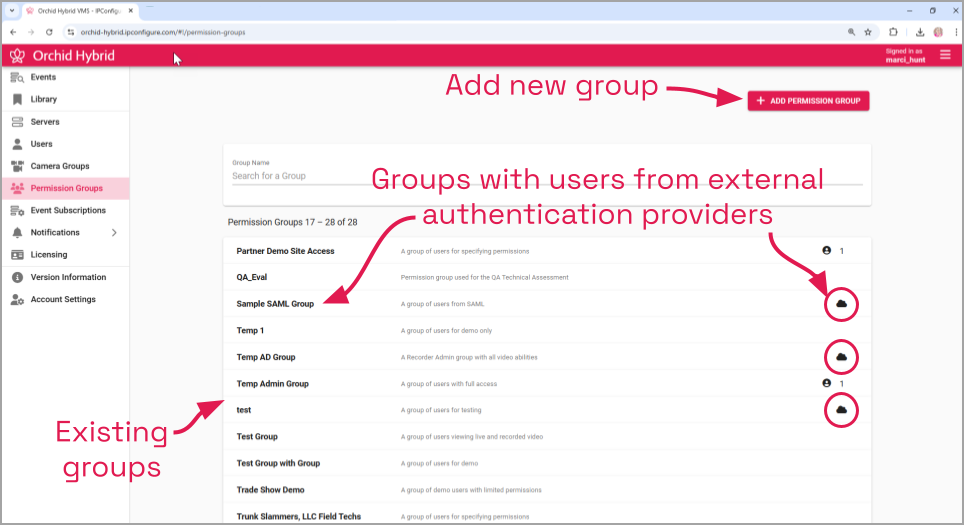This screenshot has width=964, height=525.
Task: Expand the Notifications submenu chevron
Action: tap(114, 233)
